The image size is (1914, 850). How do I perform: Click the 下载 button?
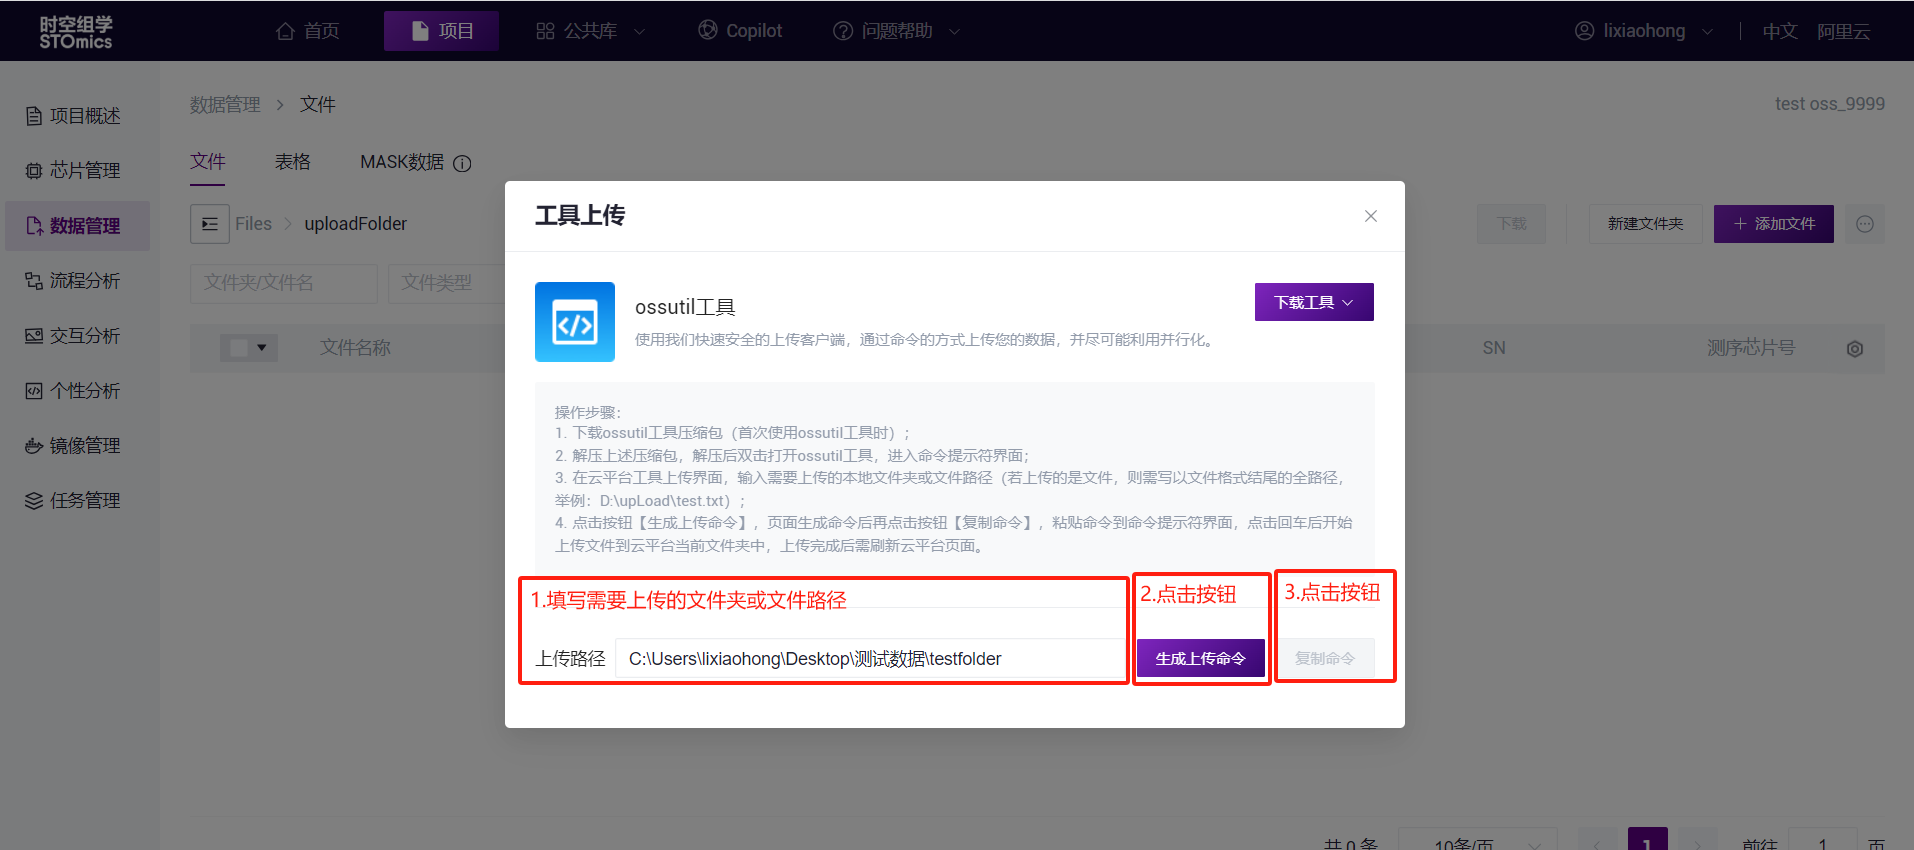click(1512, 224)
